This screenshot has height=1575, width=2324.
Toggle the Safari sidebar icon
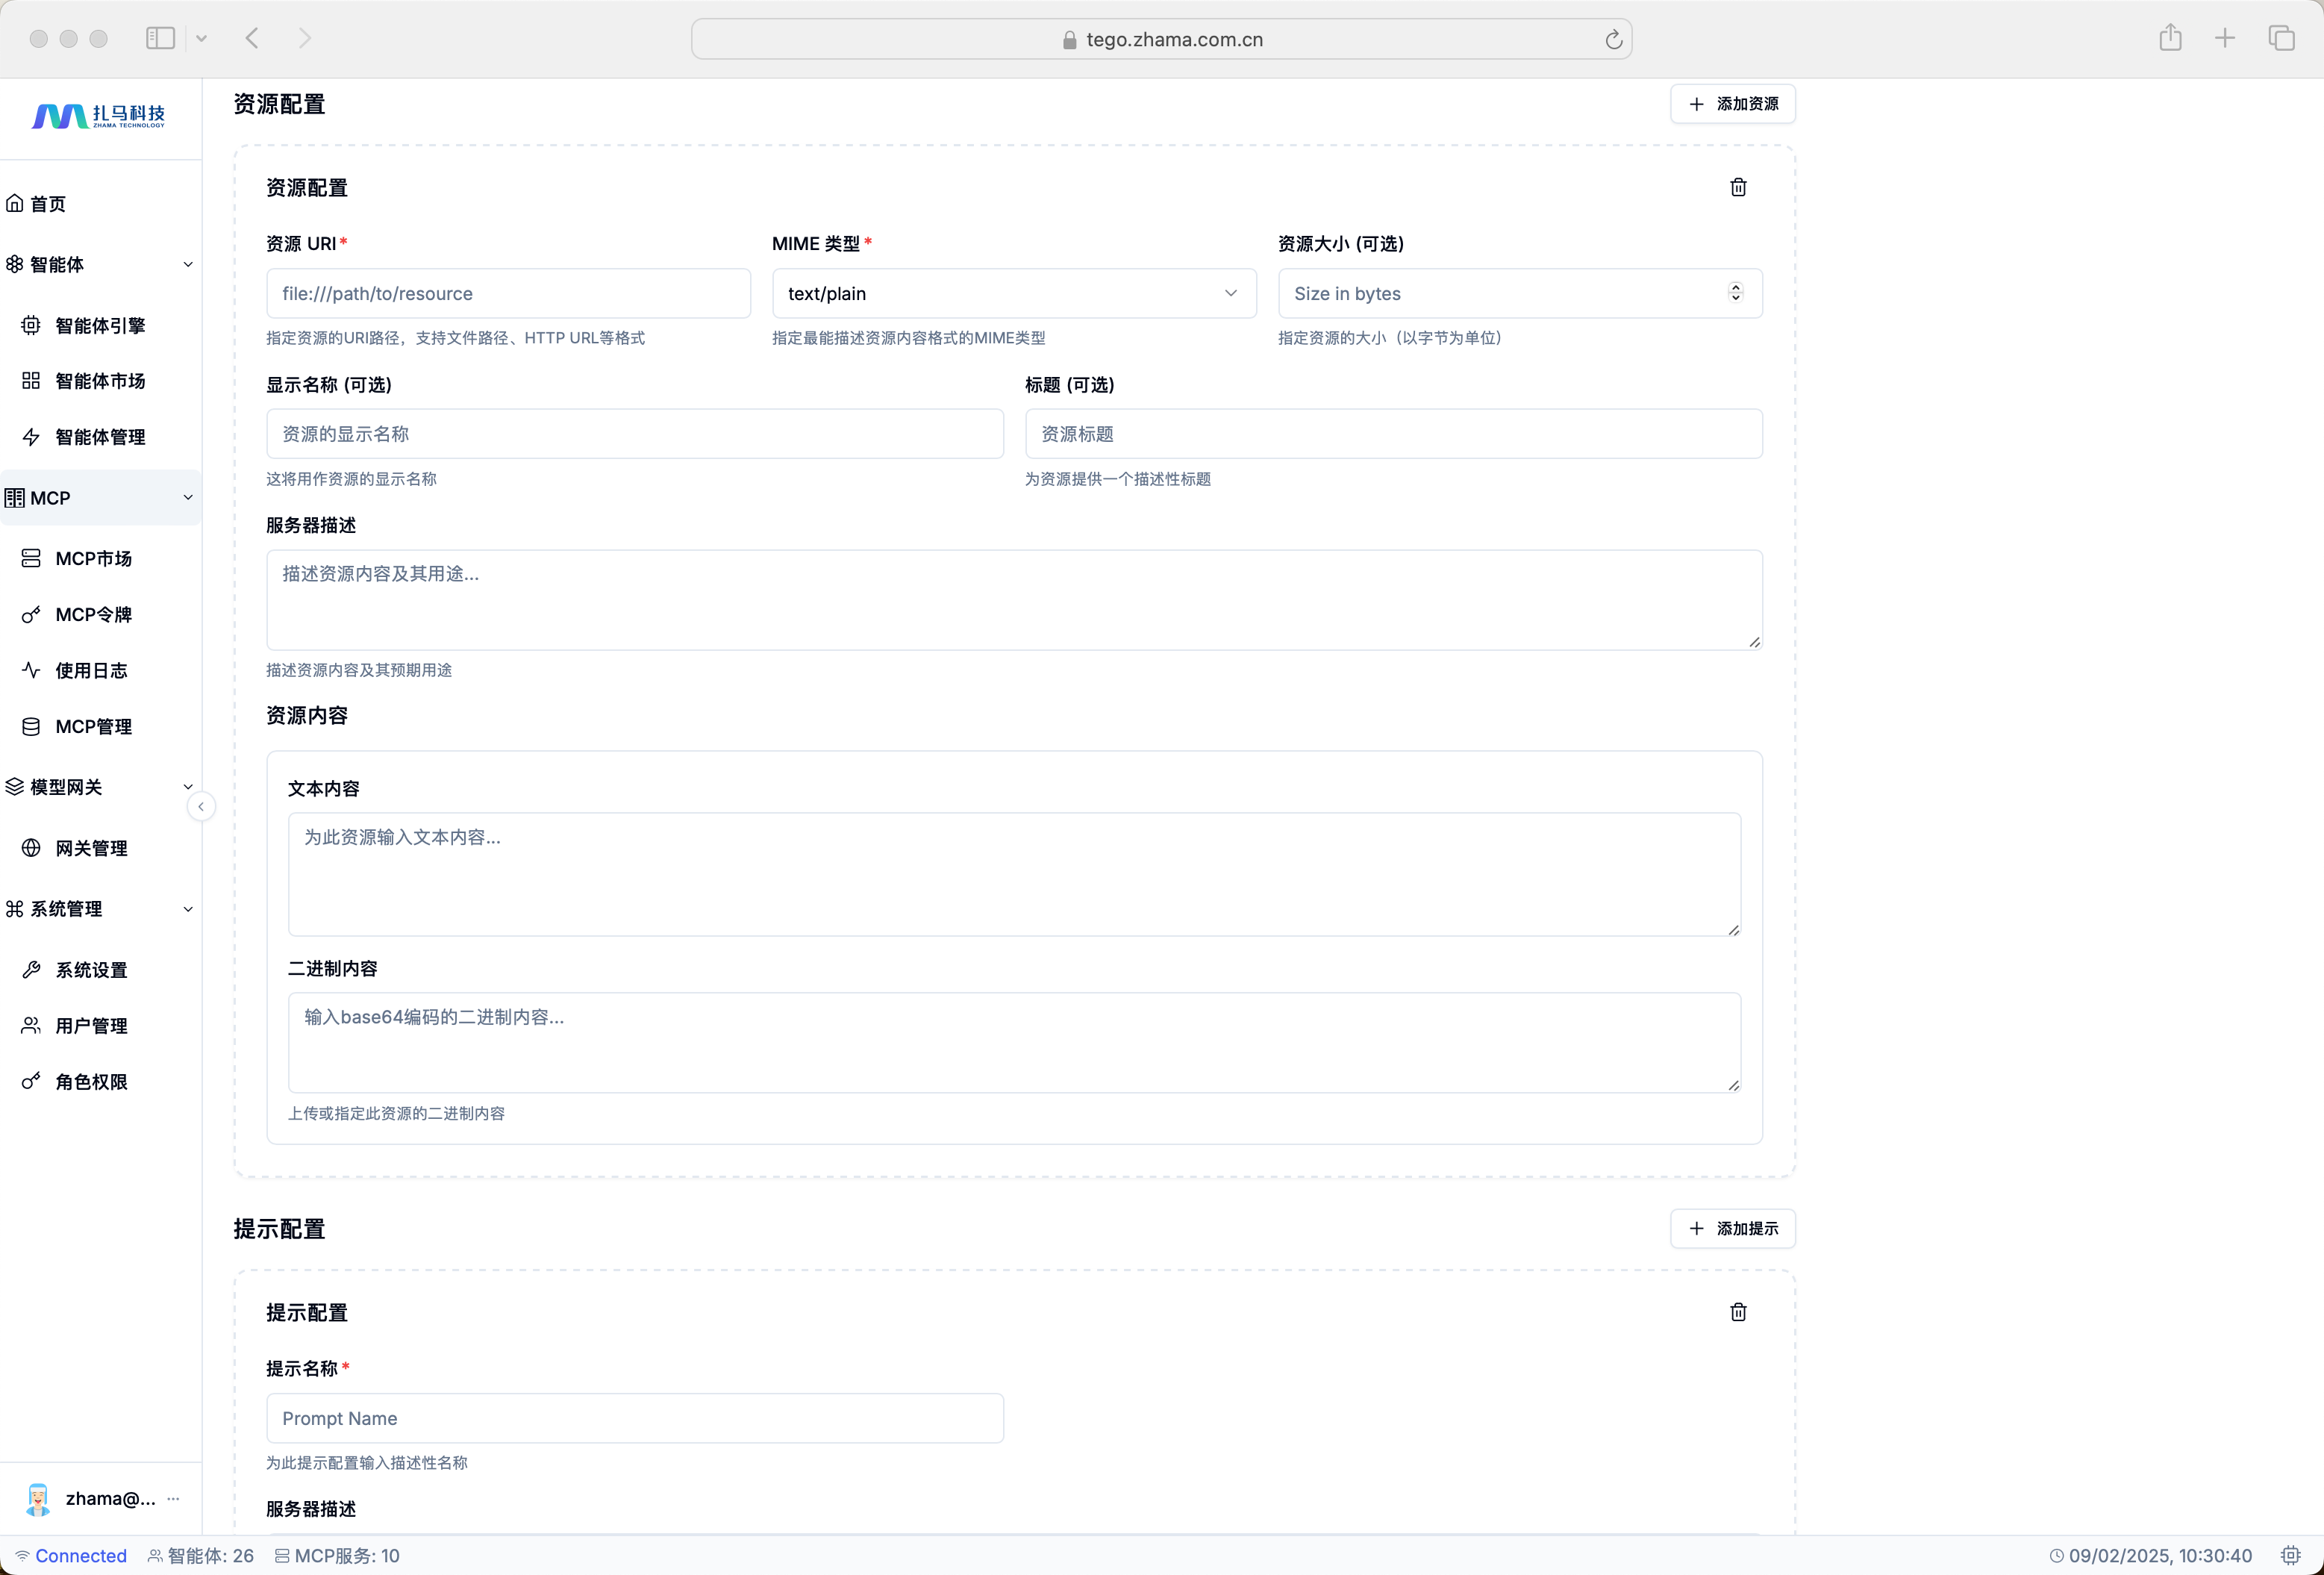160,38
